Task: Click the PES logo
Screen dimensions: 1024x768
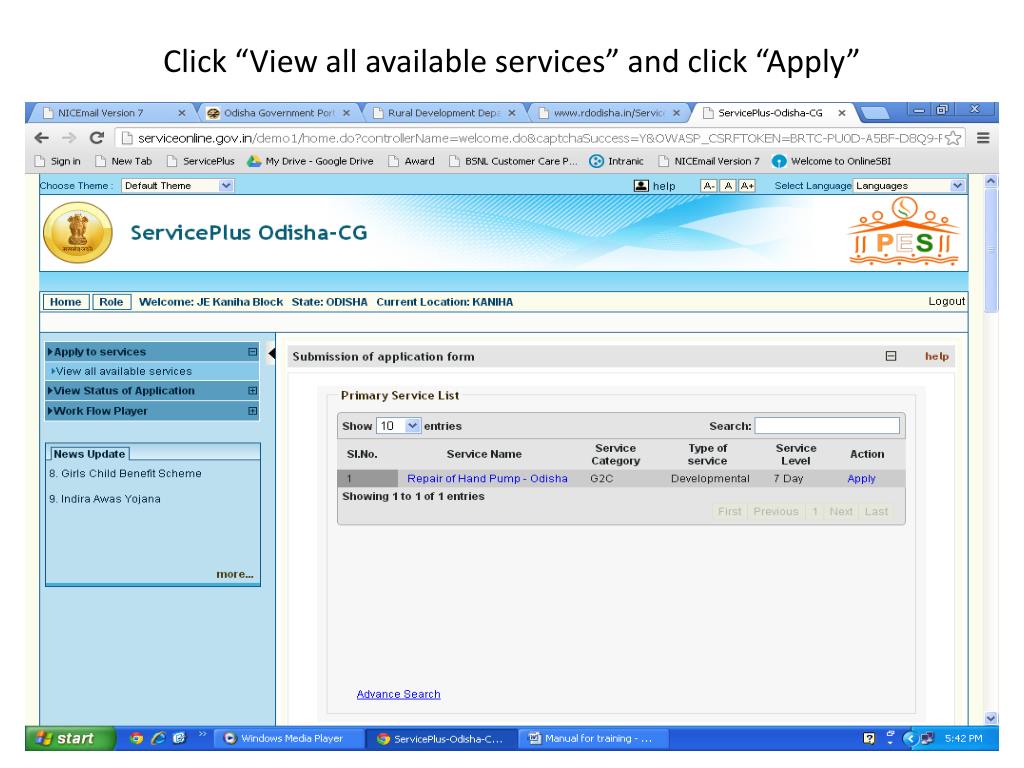Action: [904, 232]
